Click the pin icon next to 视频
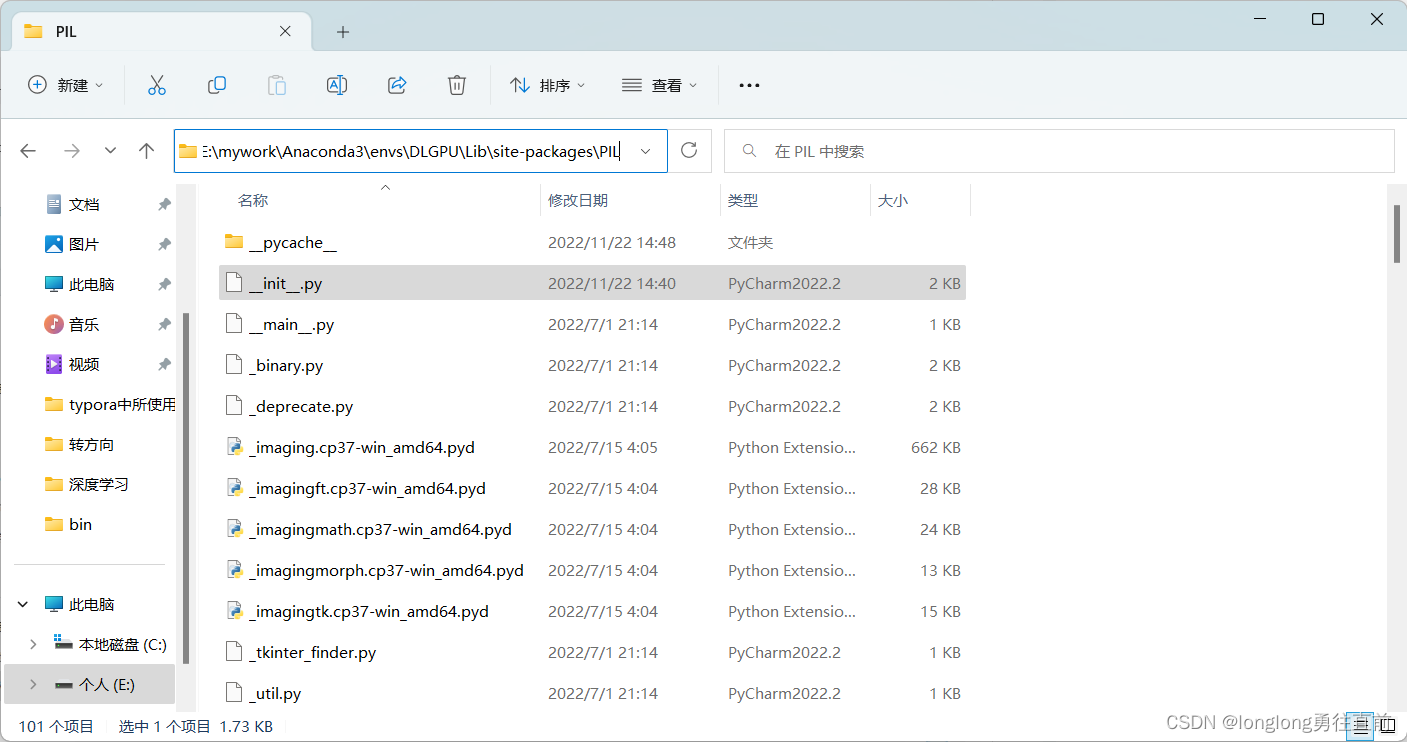Screen dimensions: 1407x742 pyautogui.click(x=164, y=364)
